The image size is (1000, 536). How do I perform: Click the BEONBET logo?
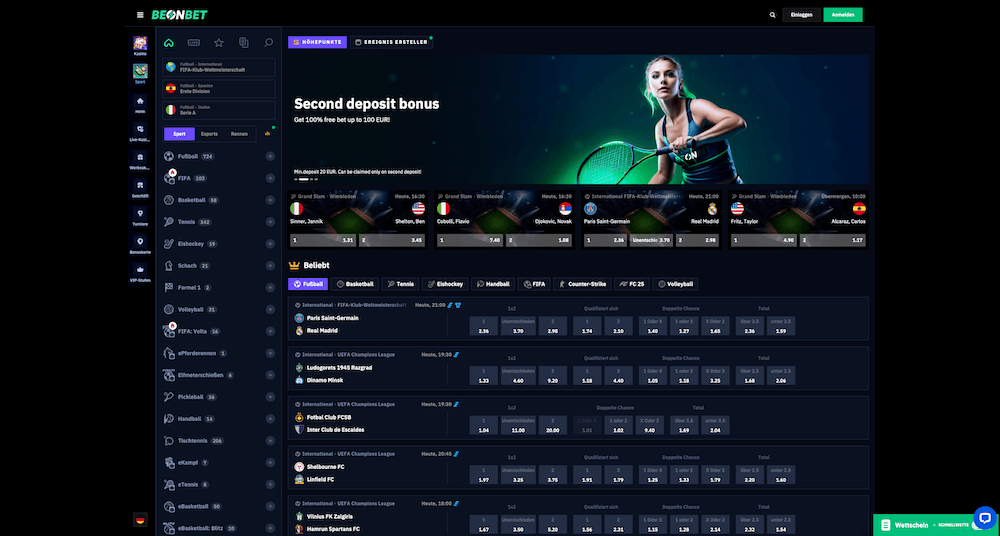(179, 15)
